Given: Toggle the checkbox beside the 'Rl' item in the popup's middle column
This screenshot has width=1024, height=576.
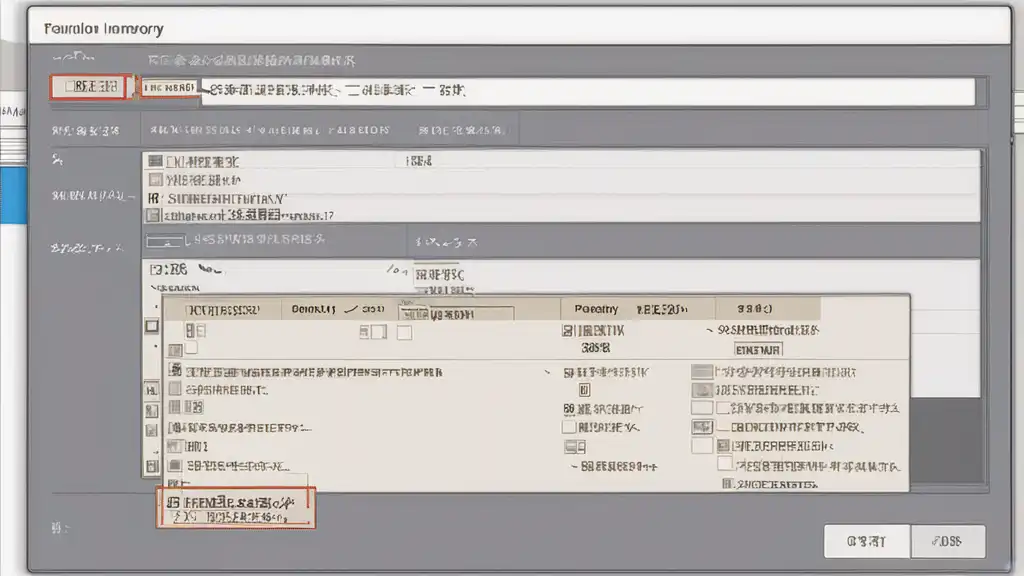Looking at the screenshot, I should point(569,427).
